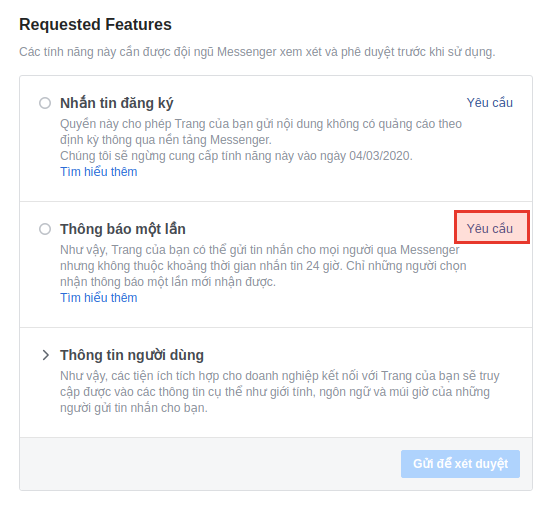Expand the Thông tin người dùng chevron
Image resolution: width=549 pixels, height=507 pixels.
pos(45,355)
